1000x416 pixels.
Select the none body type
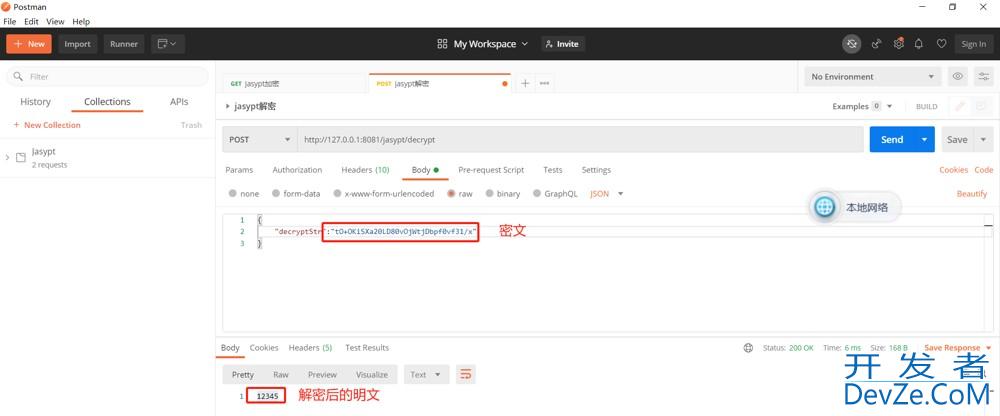point(244,193)
